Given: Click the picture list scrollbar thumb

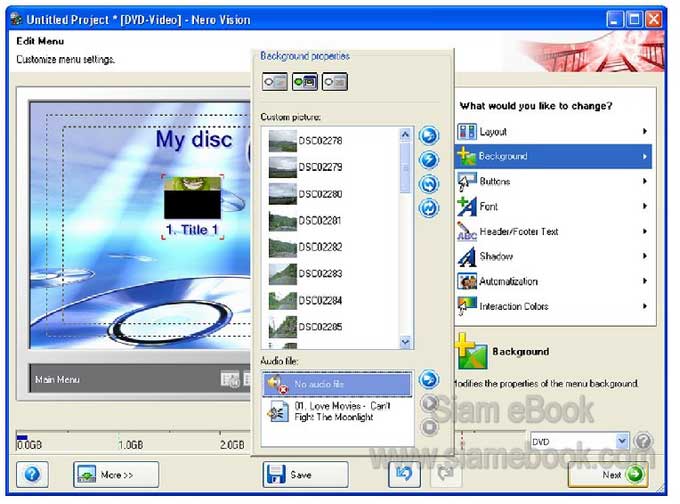Looking at the screenshot, I should pos(405,167).
